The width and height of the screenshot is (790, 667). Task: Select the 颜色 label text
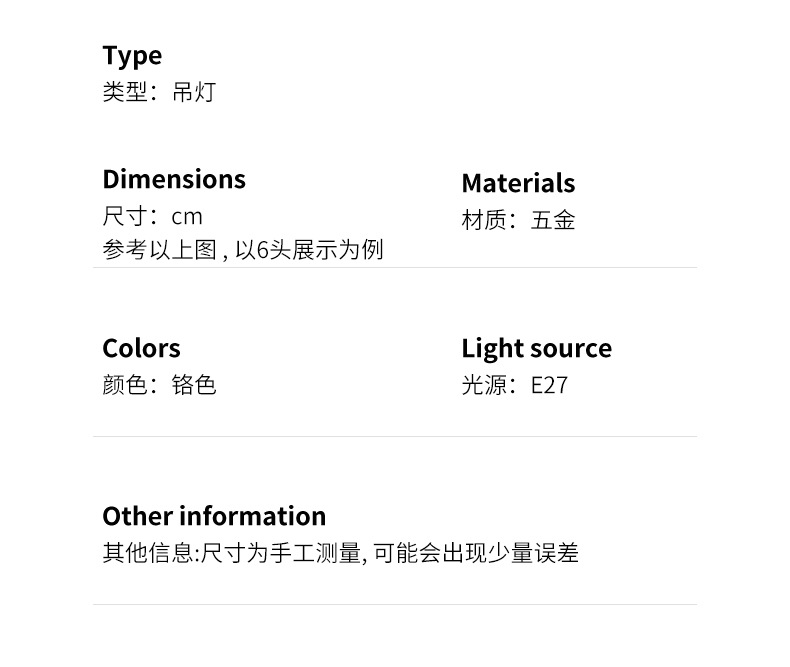(x=124, y=385)
